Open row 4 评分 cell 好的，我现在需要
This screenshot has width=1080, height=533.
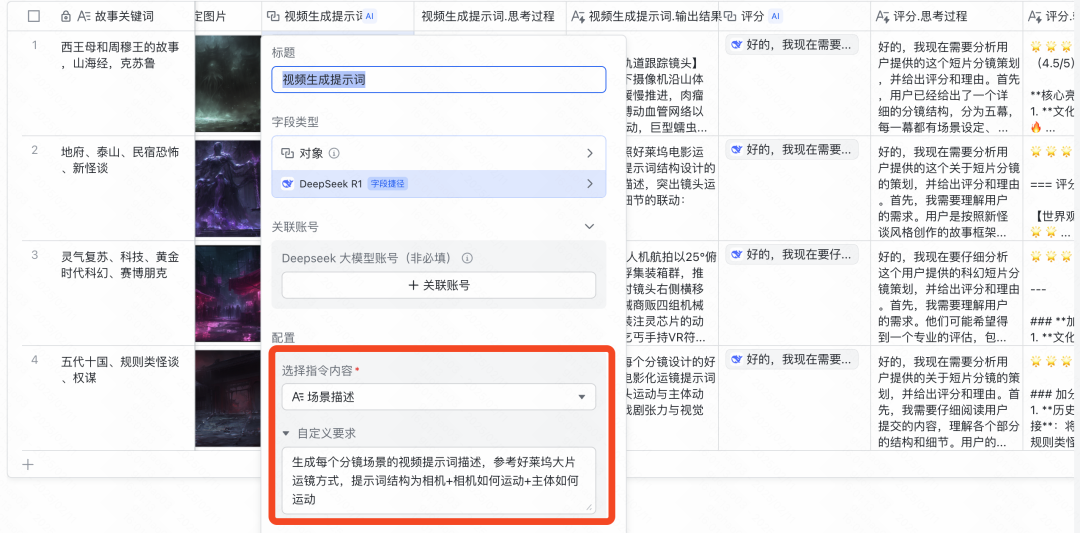(791, 359)
